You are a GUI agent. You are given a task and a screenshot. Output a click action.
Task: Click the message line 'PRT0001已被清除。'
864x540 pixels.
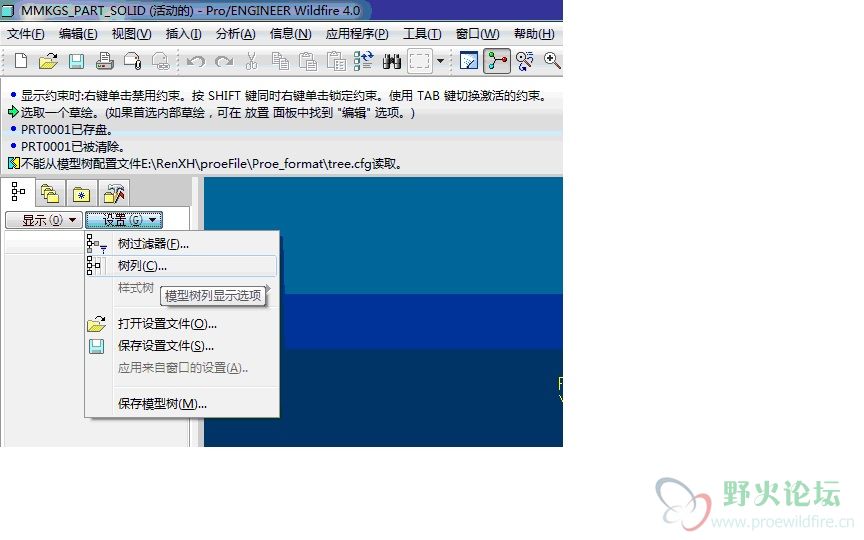(x=73, y=147)
